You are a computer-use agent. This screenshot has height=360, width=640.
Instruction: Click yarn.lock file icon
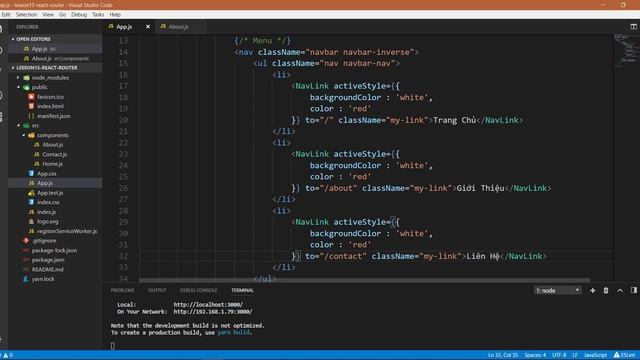point(26,279)
